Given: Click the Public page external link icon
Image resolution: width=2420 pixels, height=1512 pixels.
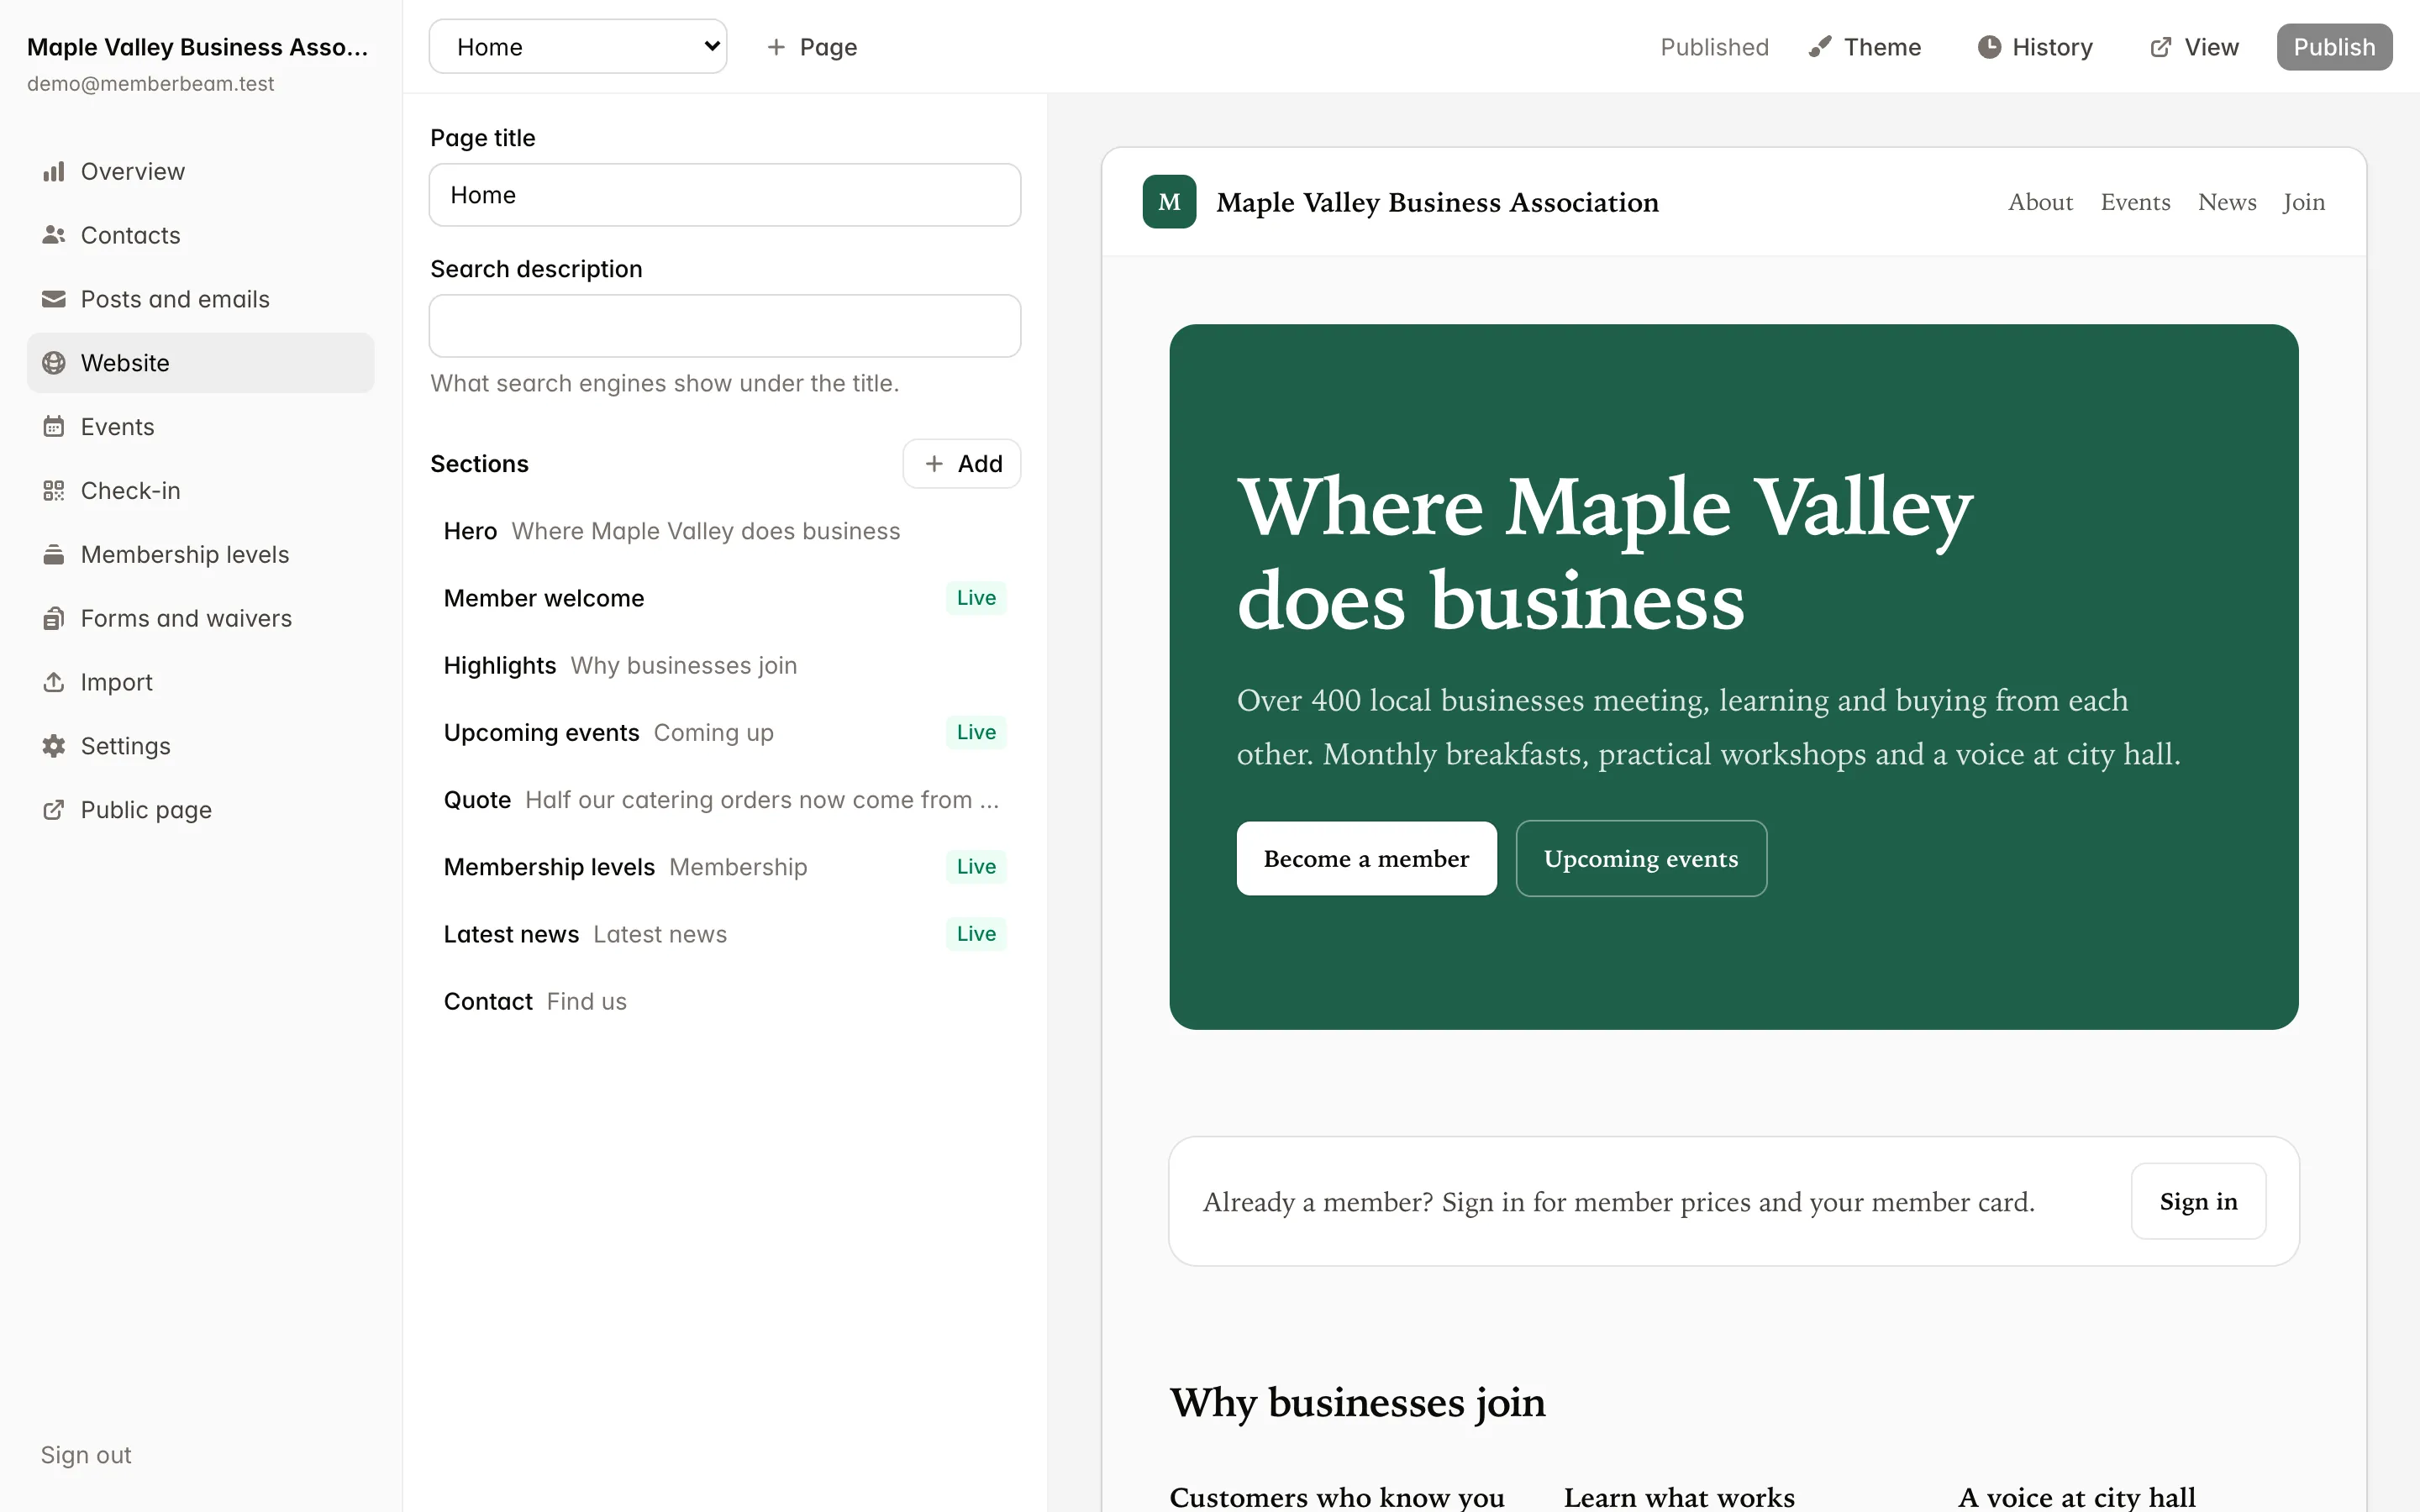Looking at the screenshot, I should [x=54, y=810].
